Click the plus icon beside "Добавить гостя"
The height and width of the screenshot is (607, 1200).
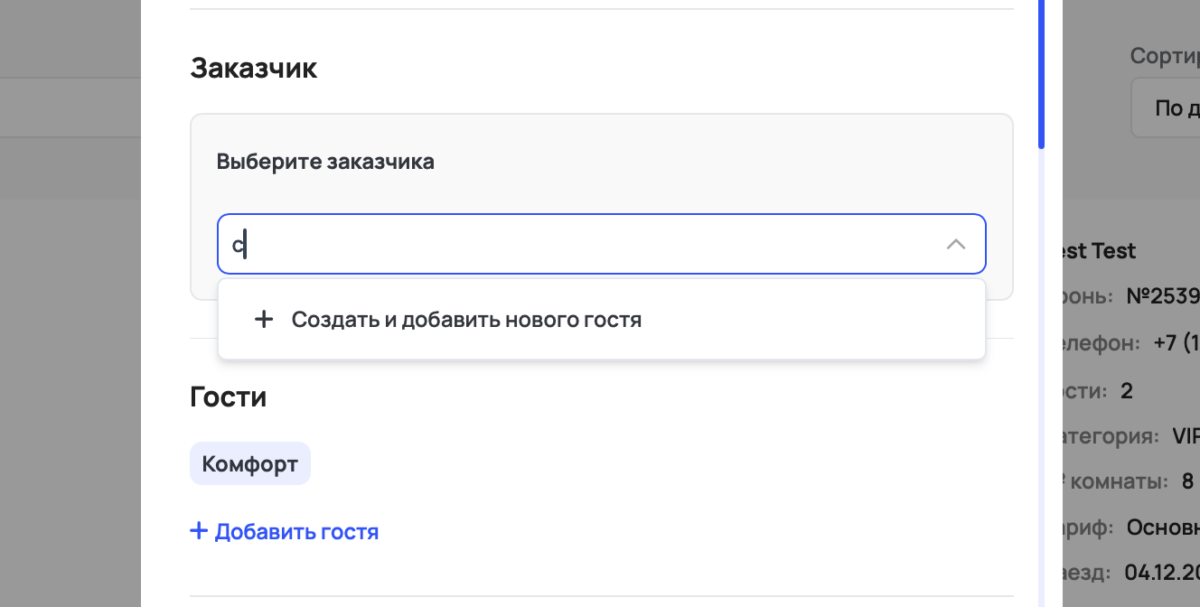tap(197, 531)
